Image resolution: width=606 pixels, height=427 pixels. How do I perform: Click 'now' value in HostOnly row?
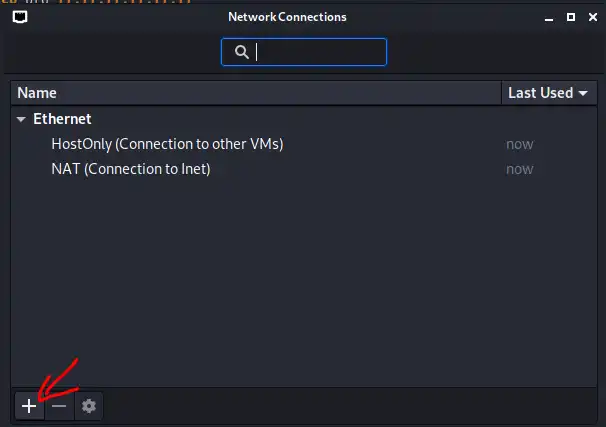point(519,144)
